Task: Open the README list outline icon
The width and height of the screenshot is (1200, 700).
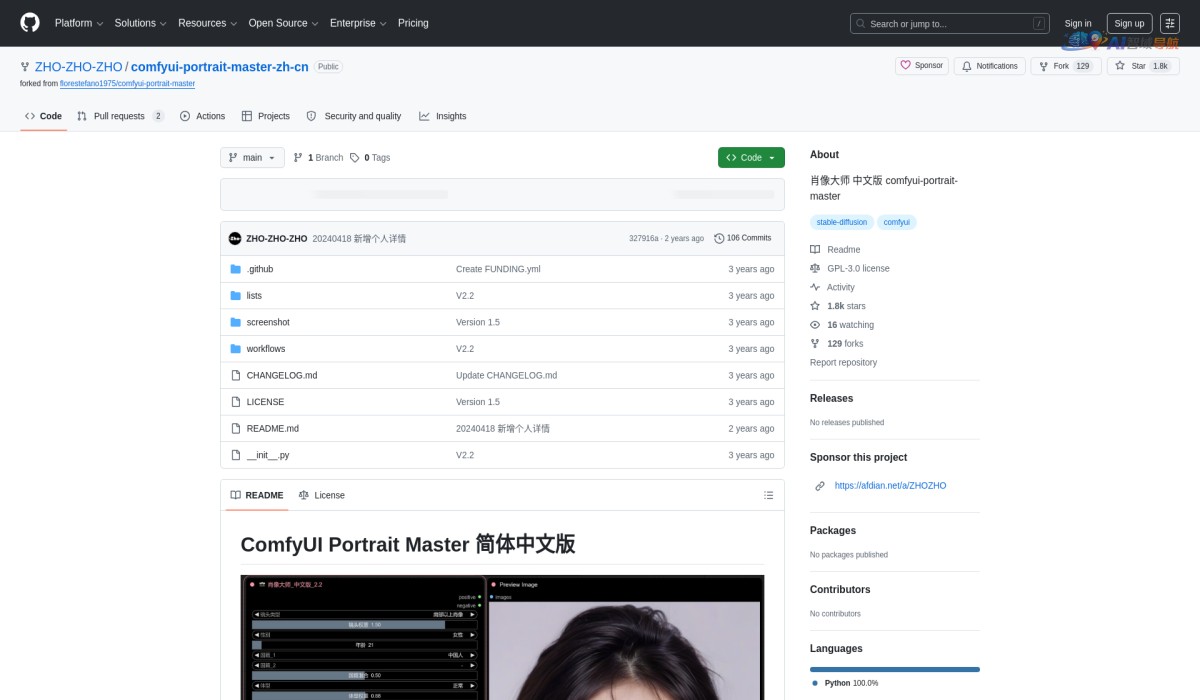Action: [x=768, y=494]
